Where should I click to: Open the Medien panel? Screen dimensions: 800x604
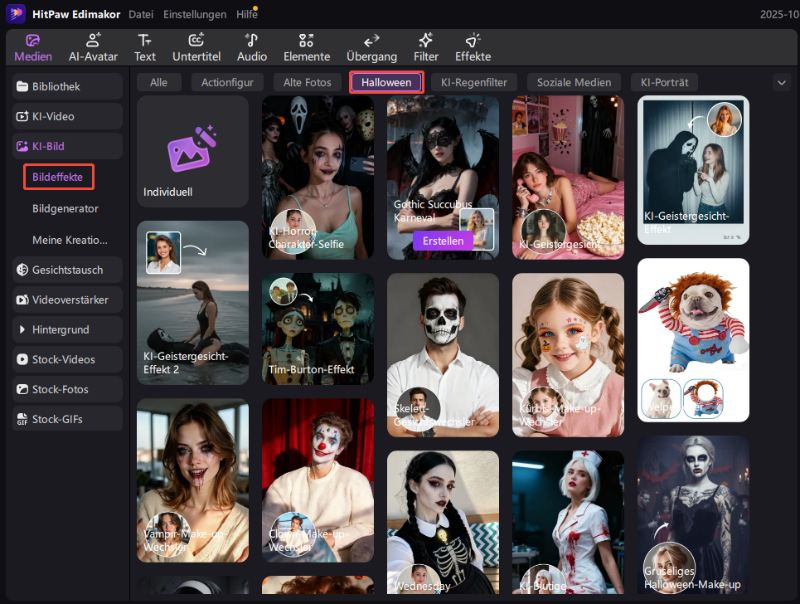coord(33,48)
